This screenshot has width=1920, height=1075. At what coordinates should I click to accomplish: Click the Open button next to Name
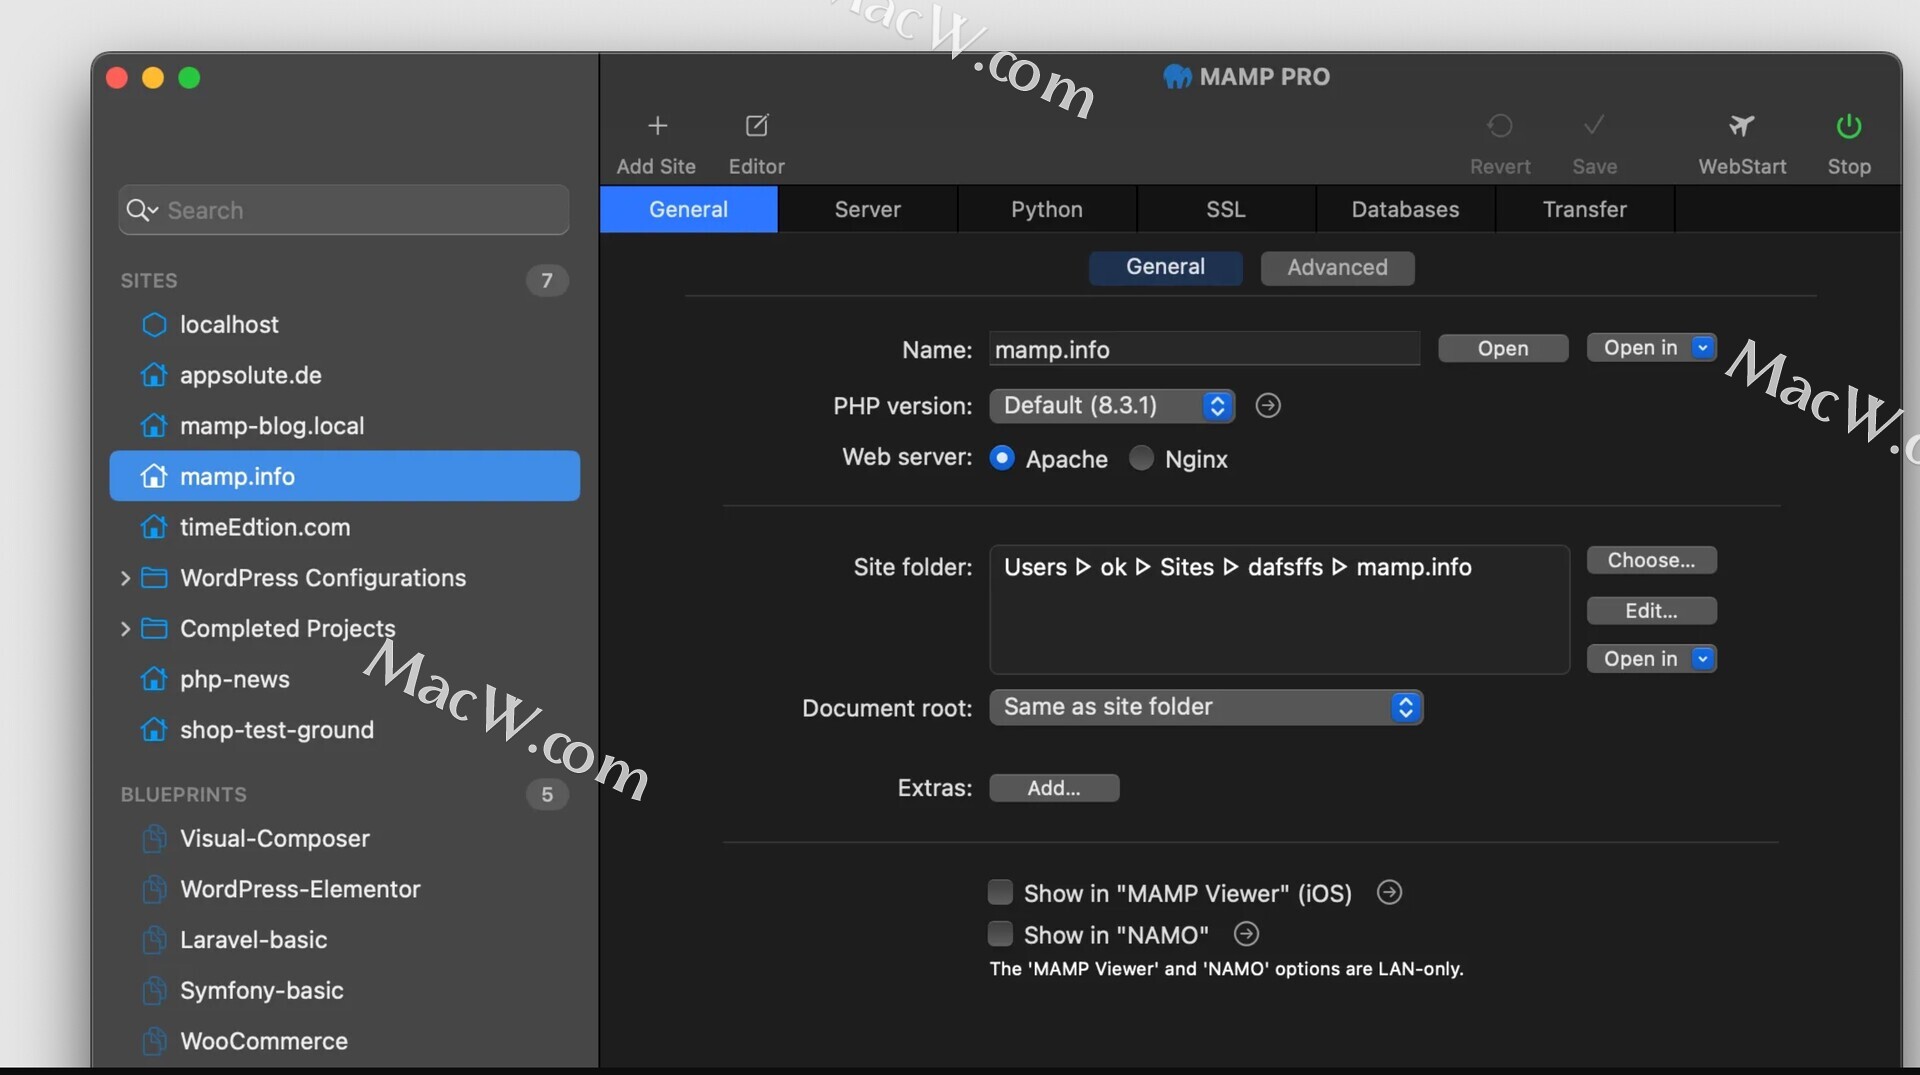pos(1503,348)
